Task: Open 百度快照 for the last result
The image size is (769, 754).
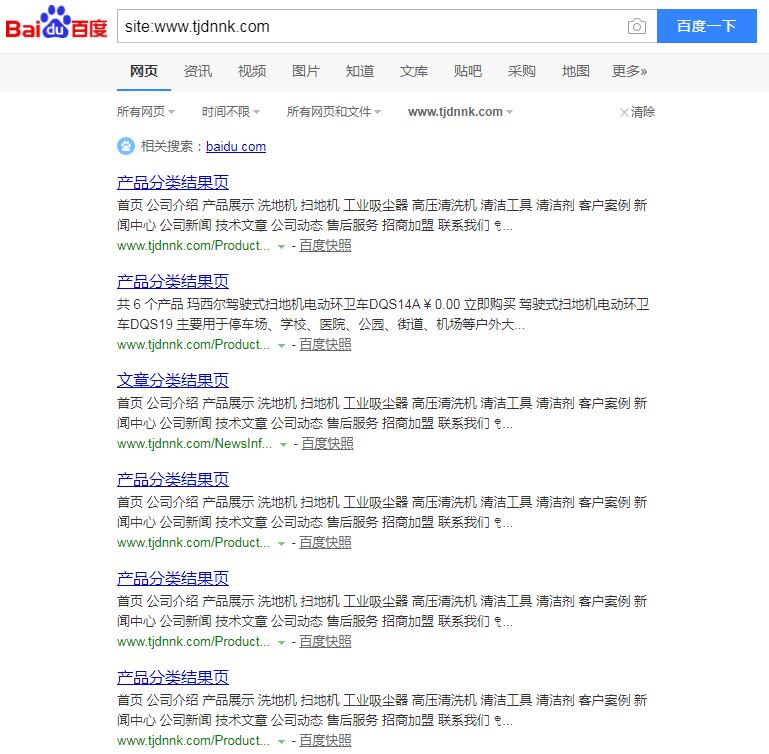Action: click(325, 740)
